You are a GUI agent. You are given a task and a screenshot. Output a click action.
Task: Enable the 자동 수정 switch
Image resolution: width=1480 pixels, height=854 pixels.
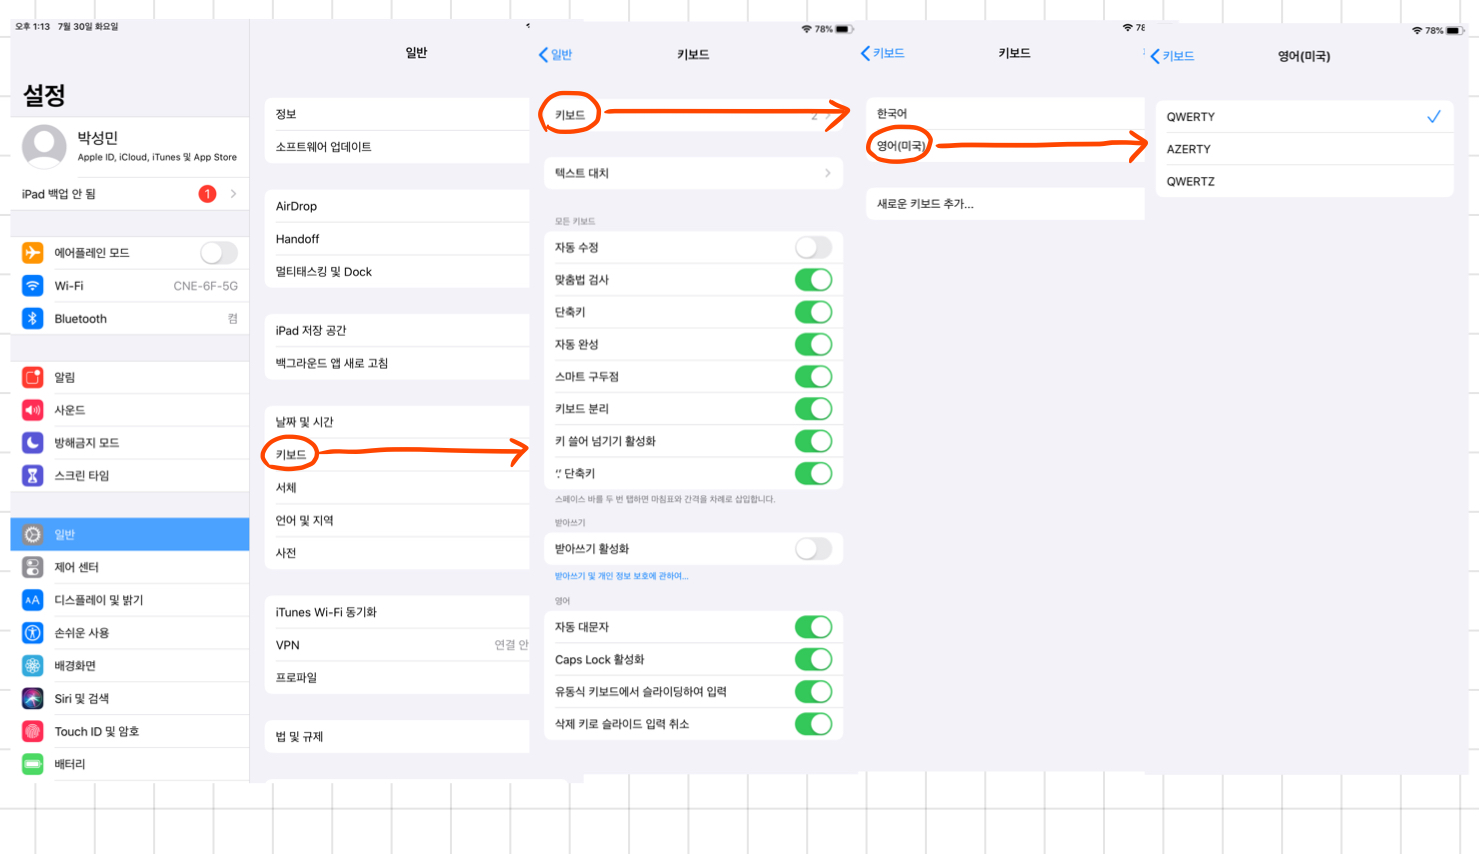[813, 247]
